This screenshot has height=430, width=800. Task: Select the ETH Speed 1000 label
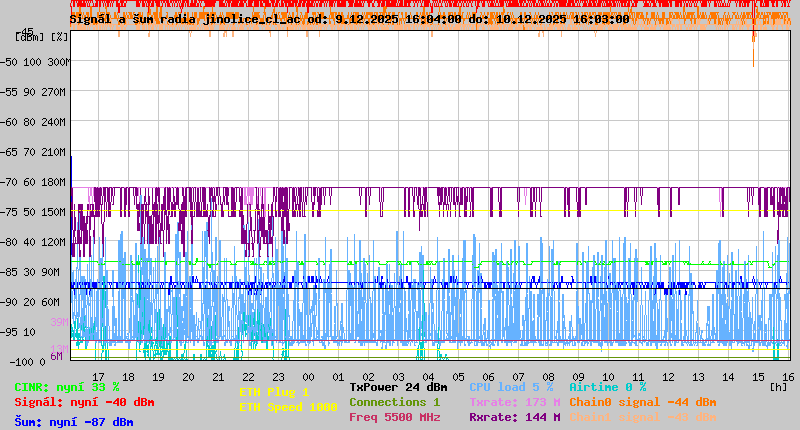288,407
